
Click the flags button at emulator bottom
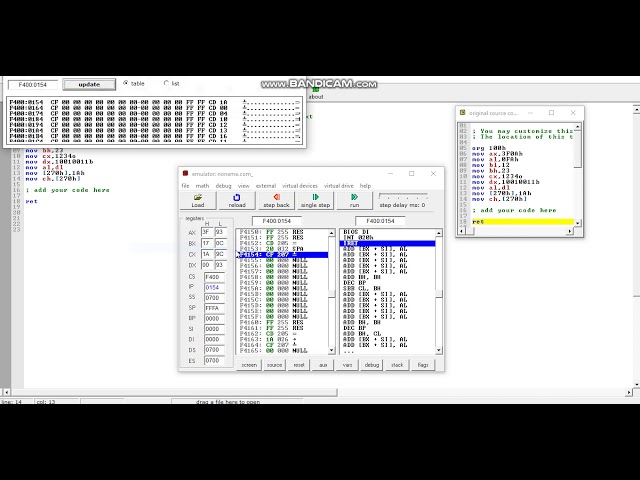[423, 365]
